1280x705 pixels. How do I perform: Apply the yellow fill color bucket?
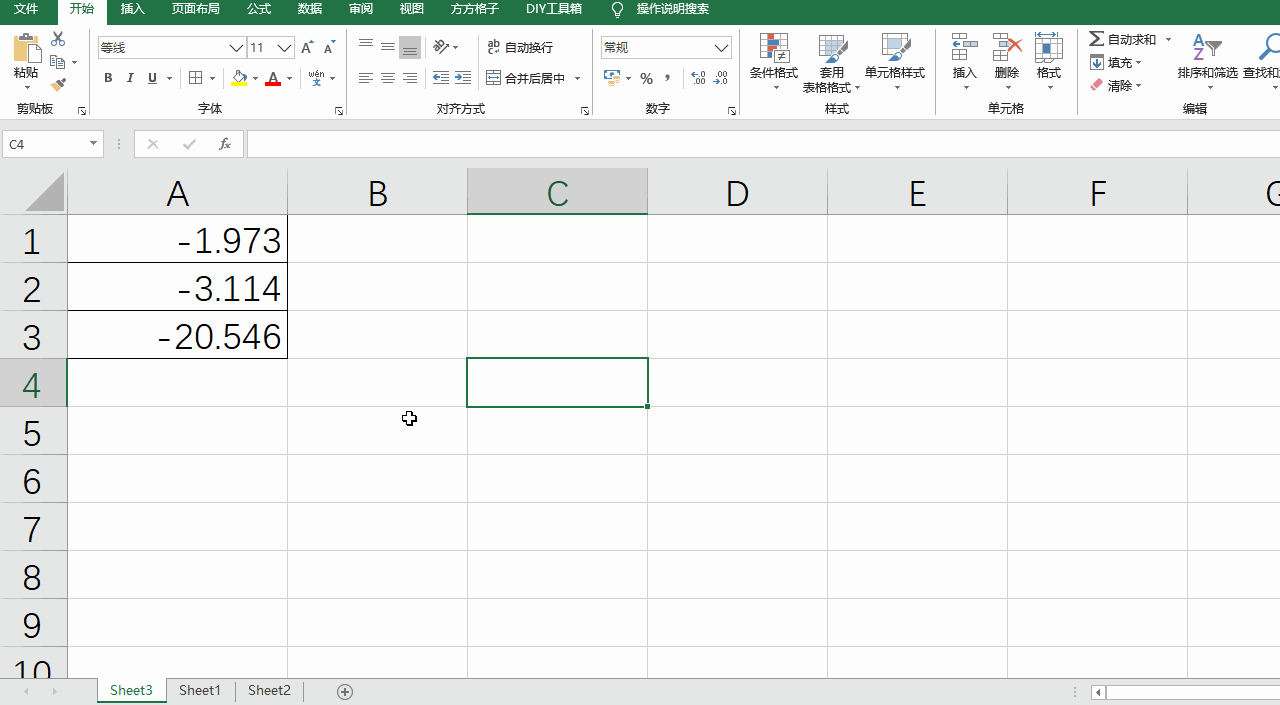pos(239,78)
